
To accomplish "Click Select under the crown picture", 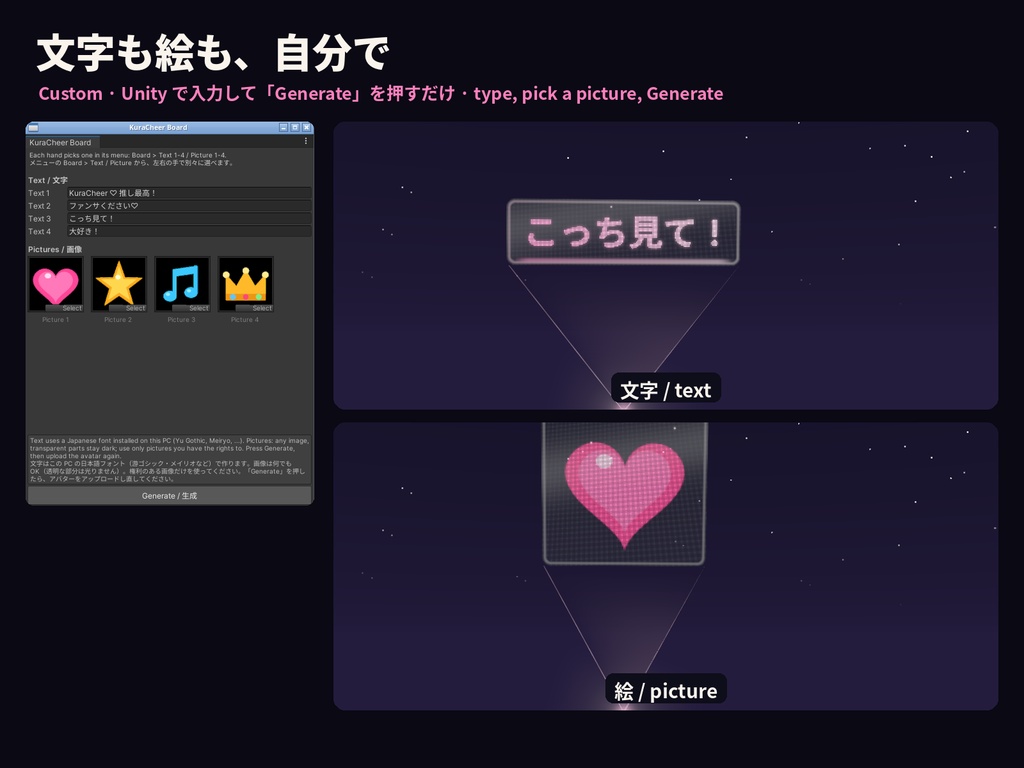I will [x=254, y=308].
